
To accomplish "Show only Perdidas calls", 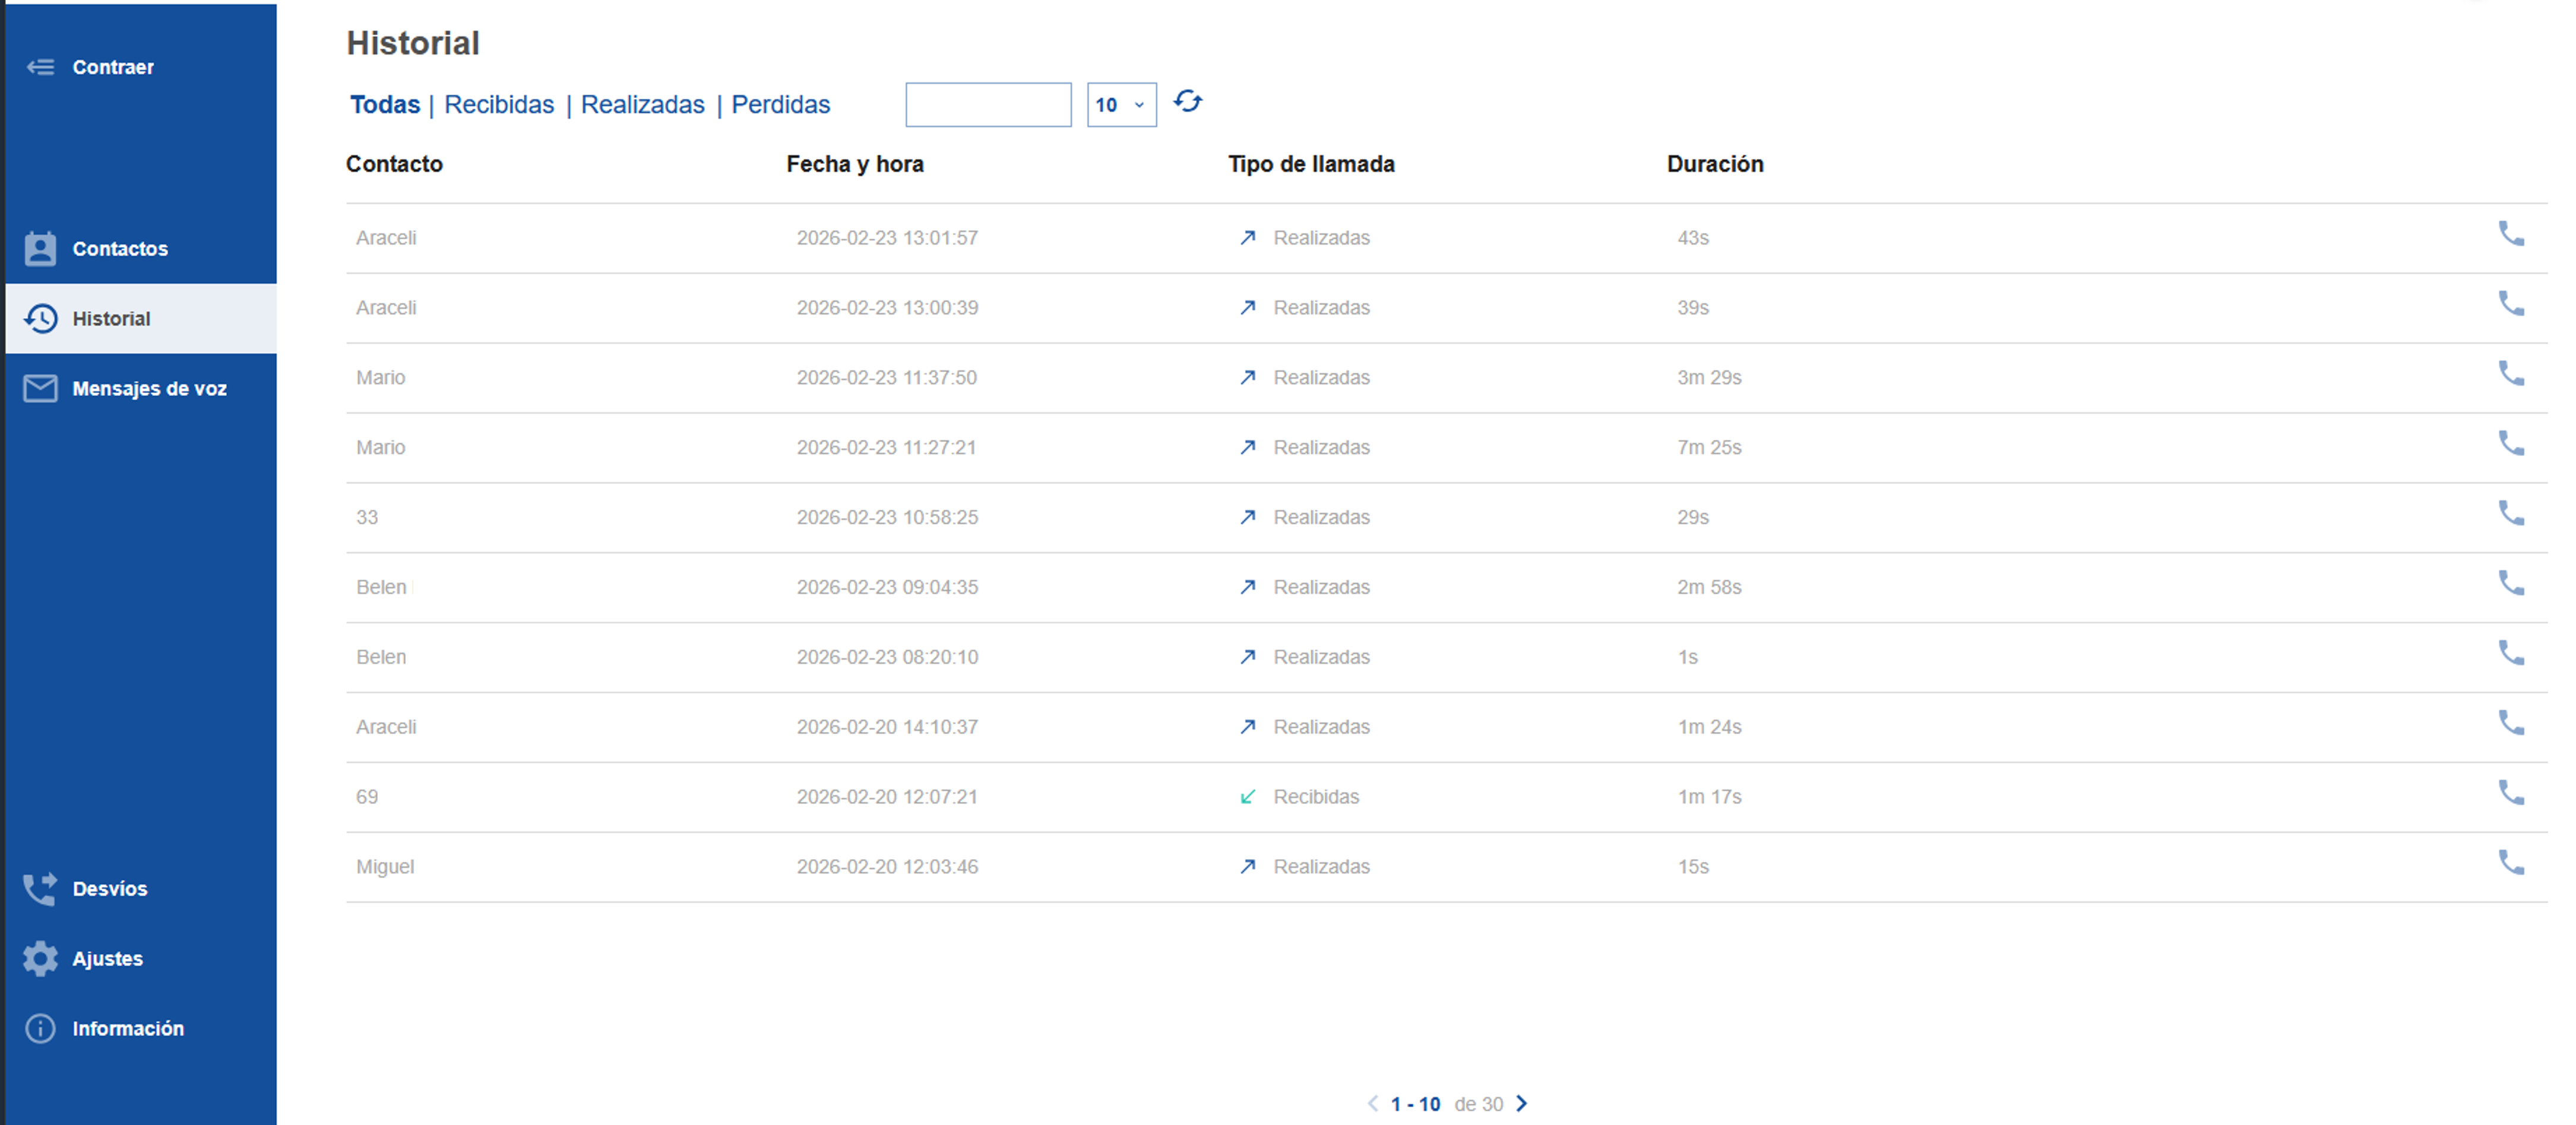I will pyautogui.click(x=780, y=105).
